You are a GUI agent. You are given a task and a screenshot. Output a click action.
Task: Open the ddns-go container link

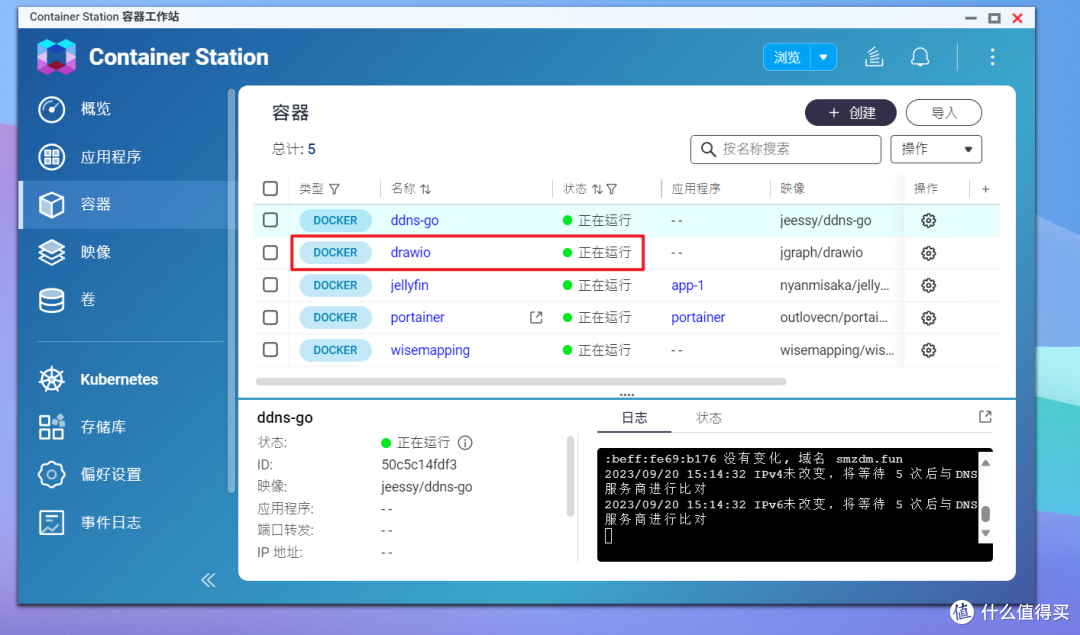(415, 220)
